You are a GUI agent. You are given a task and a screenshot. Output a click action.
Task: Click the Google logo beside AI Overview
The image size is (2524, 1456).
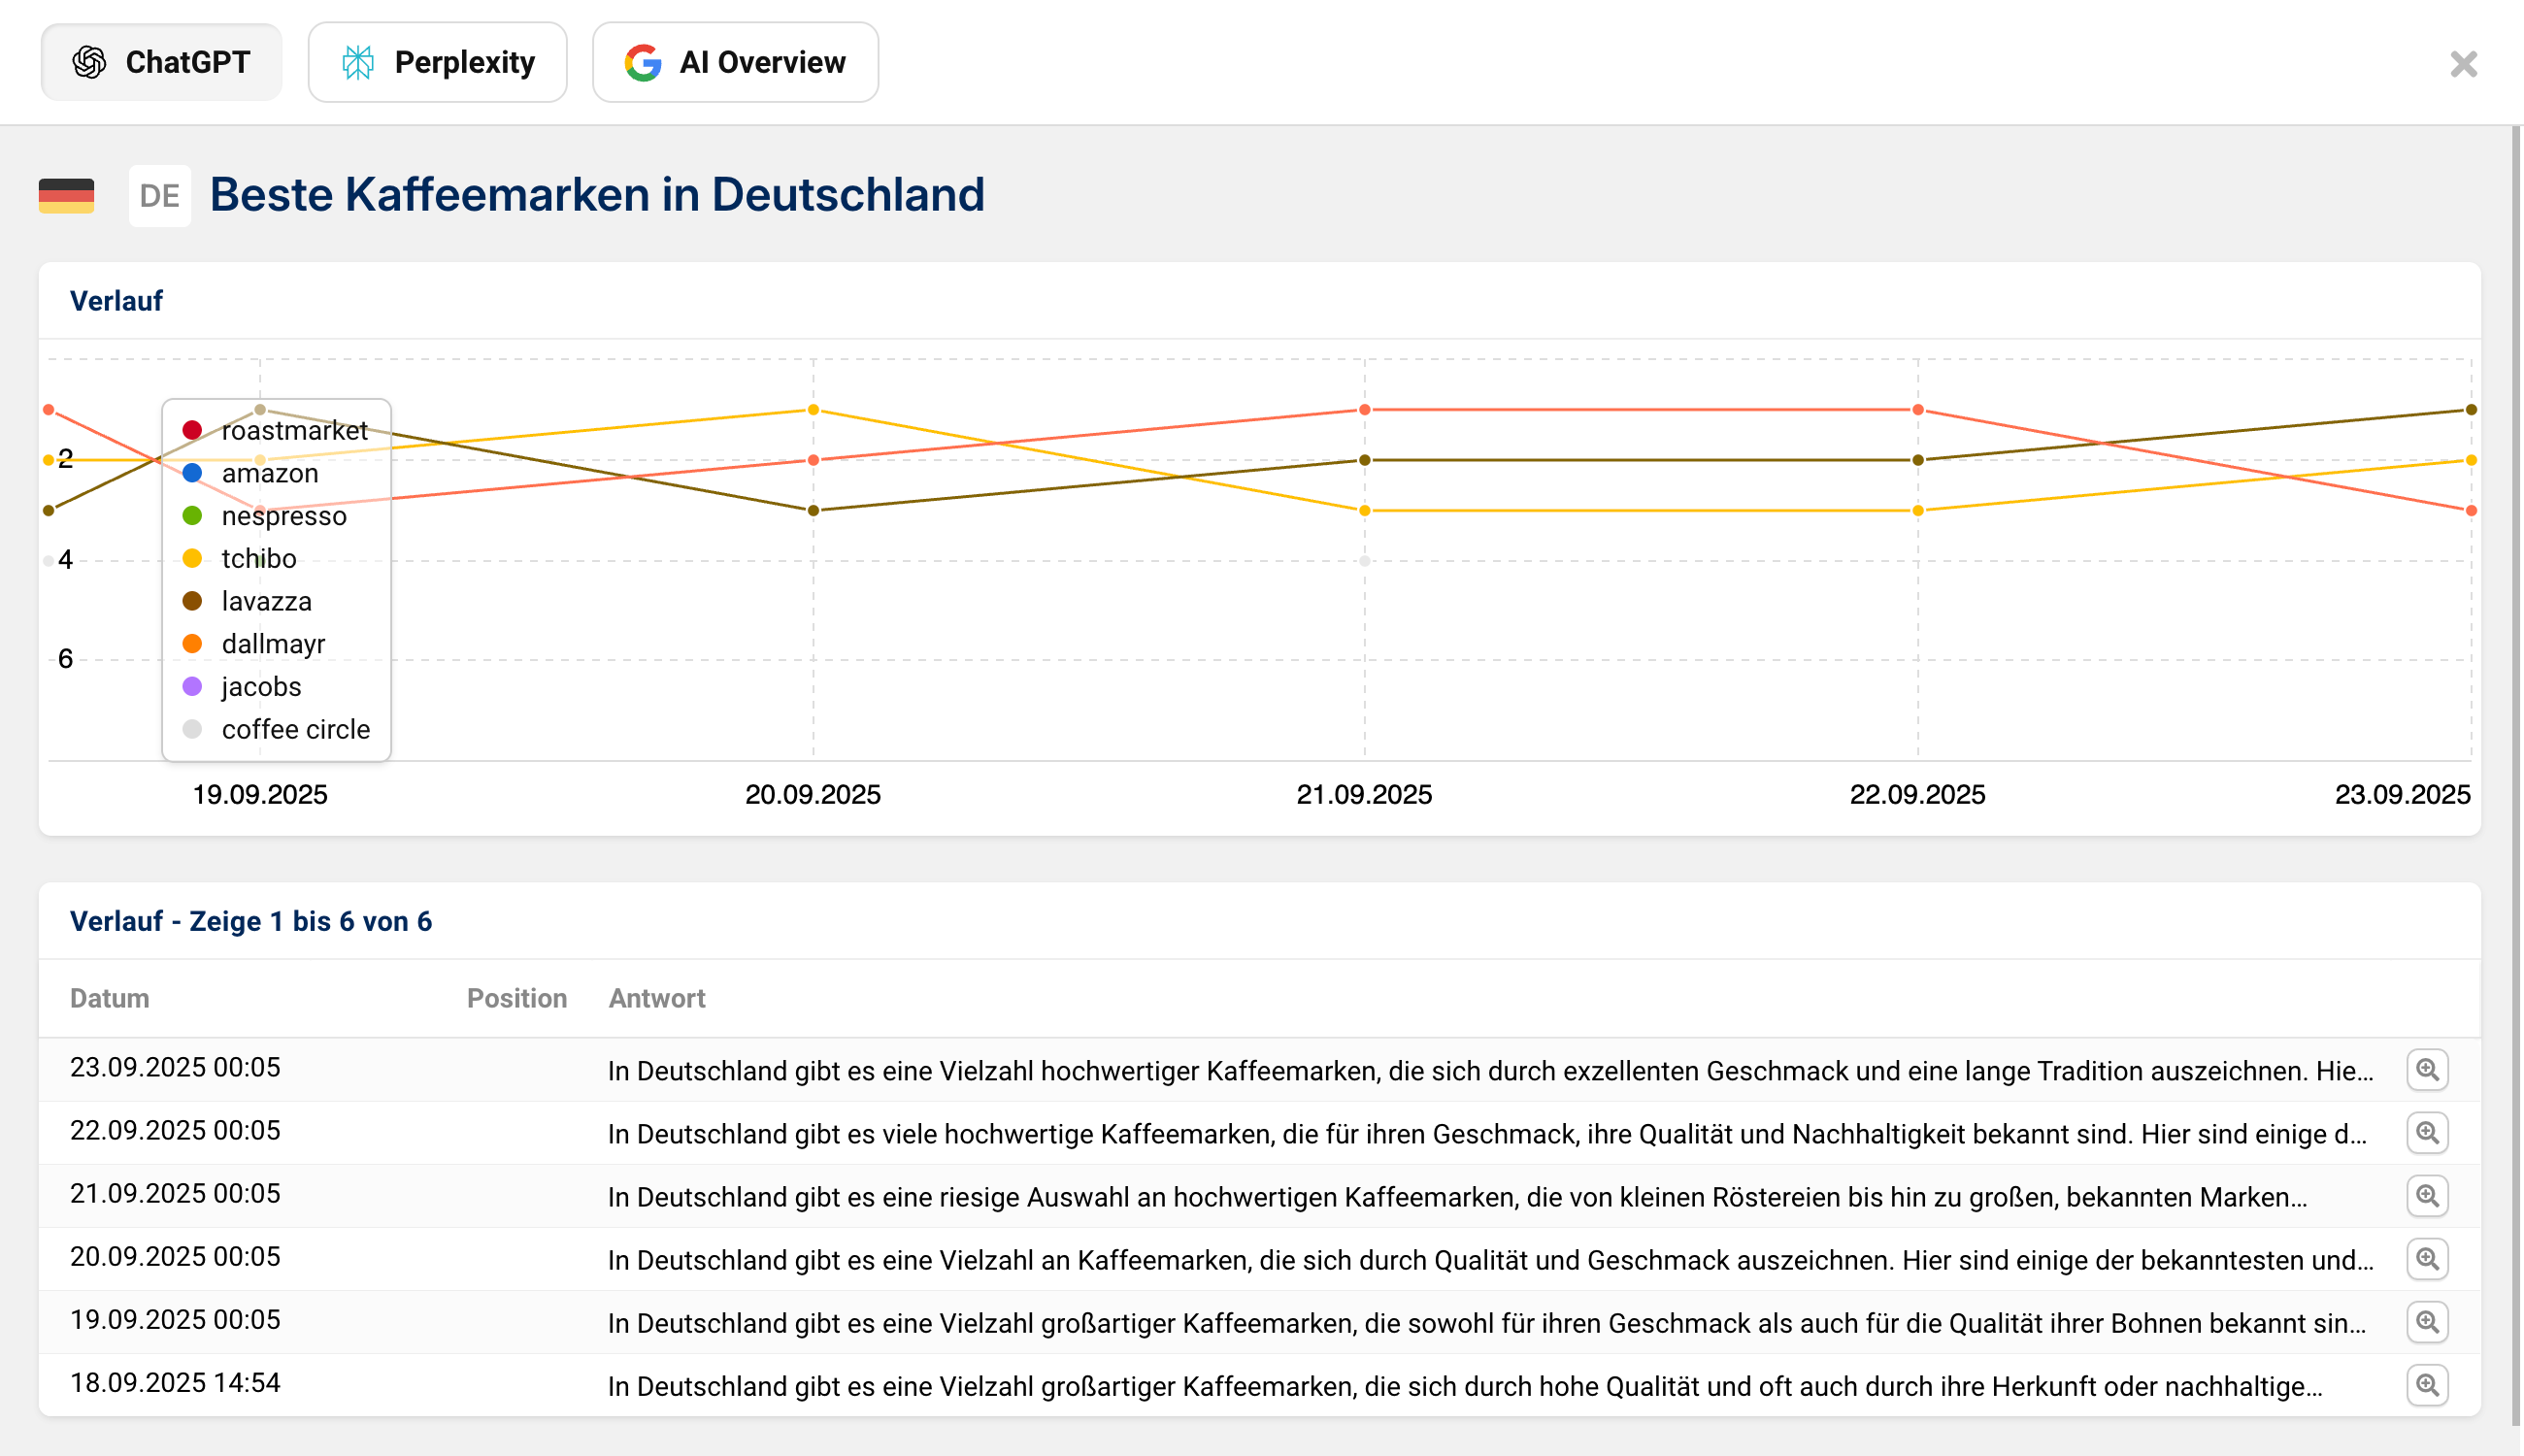[645, 63]
